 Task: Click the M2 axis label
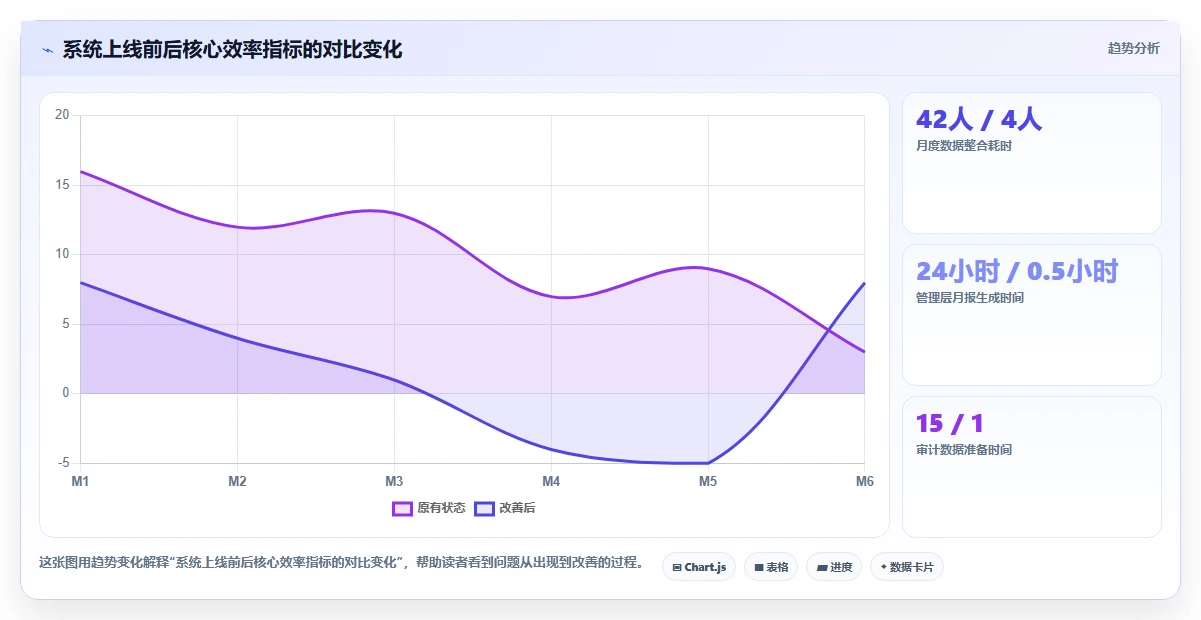click(x=237, y=481)
